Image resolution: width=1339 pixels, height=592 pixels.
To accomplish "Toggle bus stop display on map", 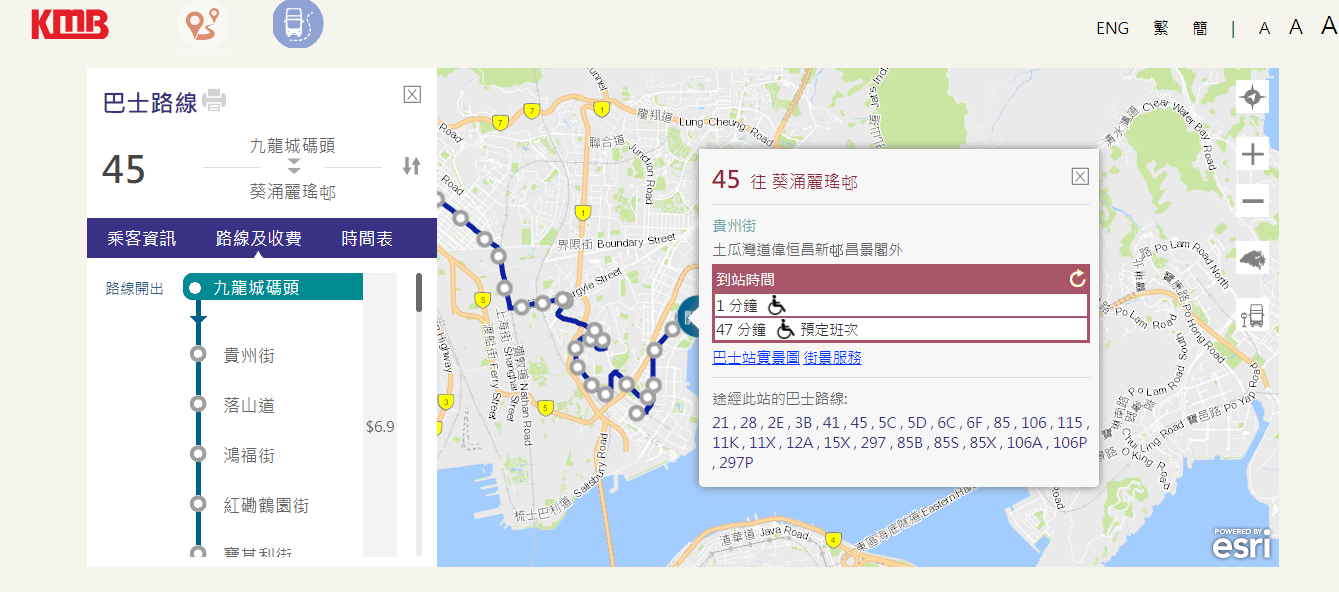I will 1252,316.
